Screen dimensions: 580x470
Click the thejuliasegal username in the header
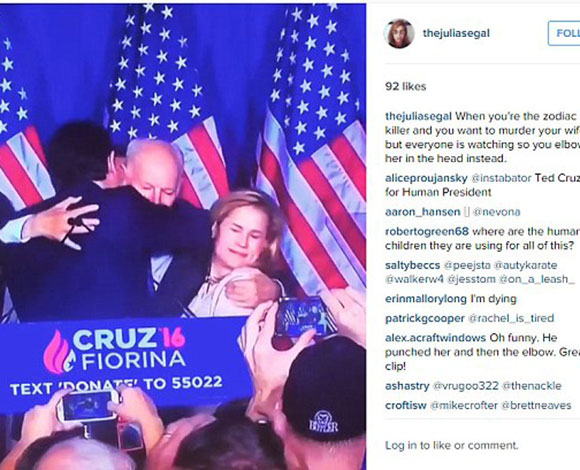pos(456,33)
